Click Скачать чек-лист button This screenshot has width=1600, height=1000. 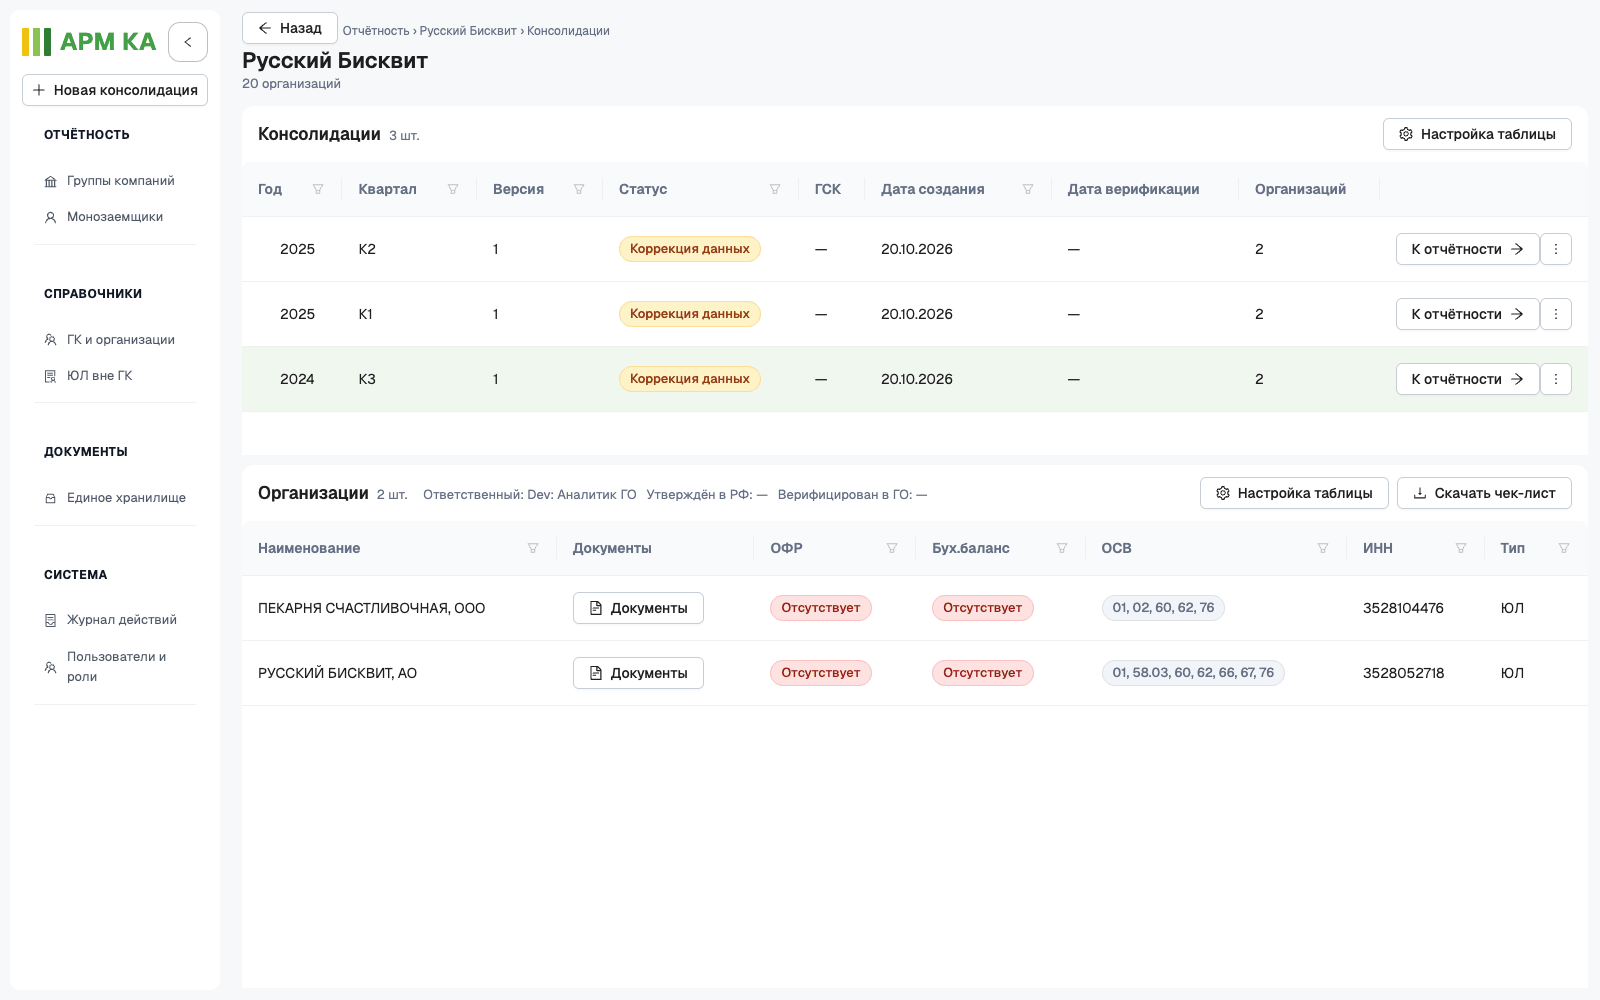click(x=1484, y=493)
